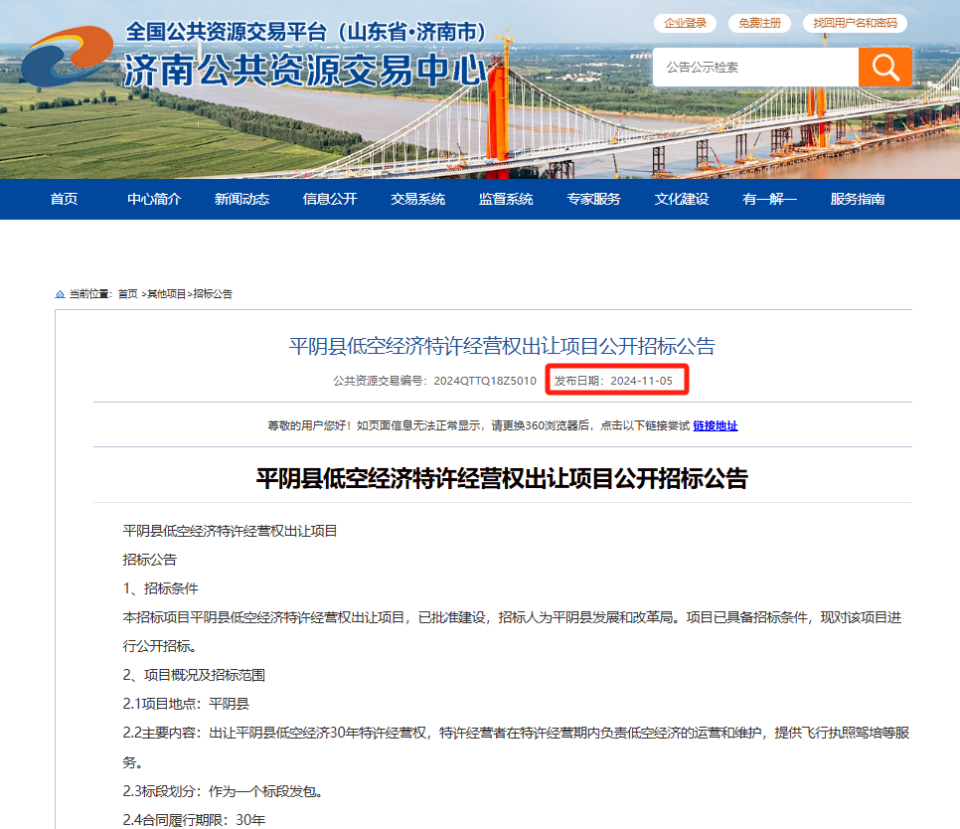Viewport: 960px width, 829px height.
Task: Go to the 交易系统 section
Action: coord(417,199)
